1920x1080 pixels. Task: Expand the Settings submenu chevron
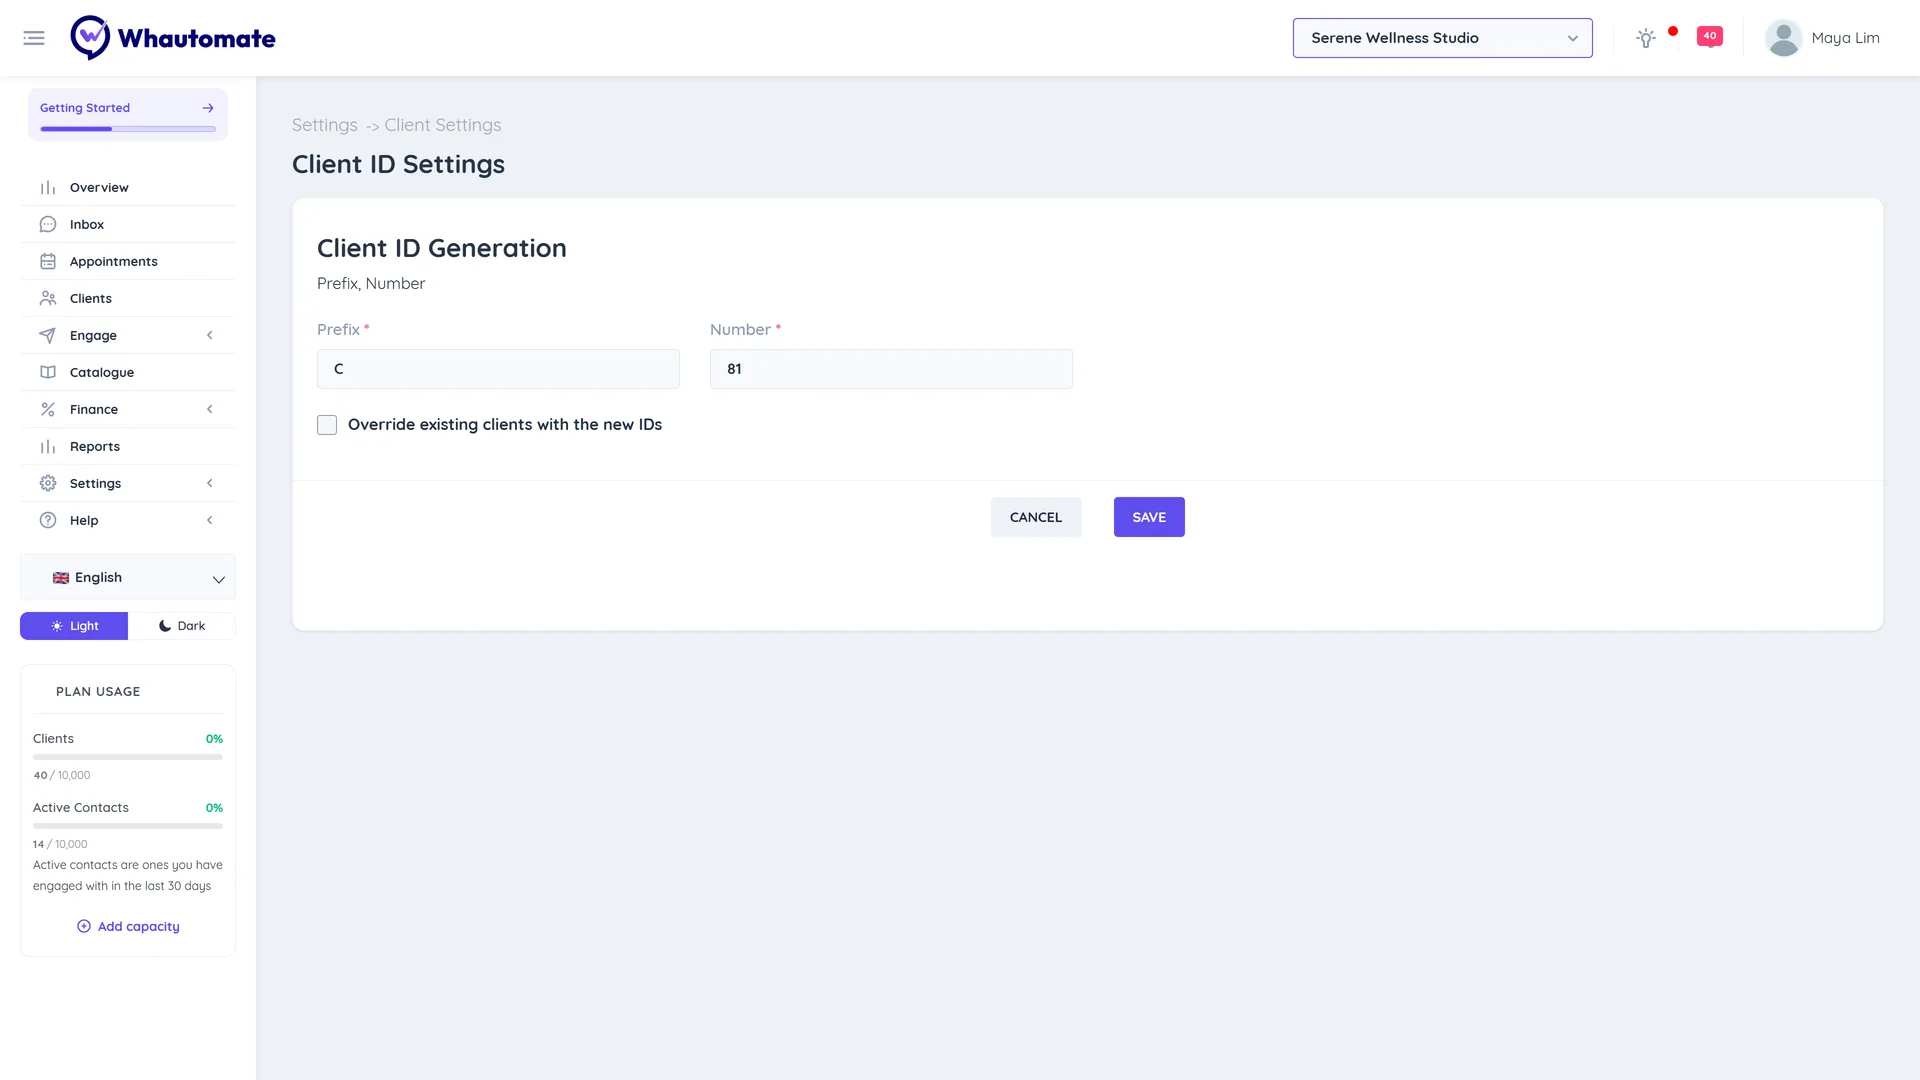click(210, 484)
